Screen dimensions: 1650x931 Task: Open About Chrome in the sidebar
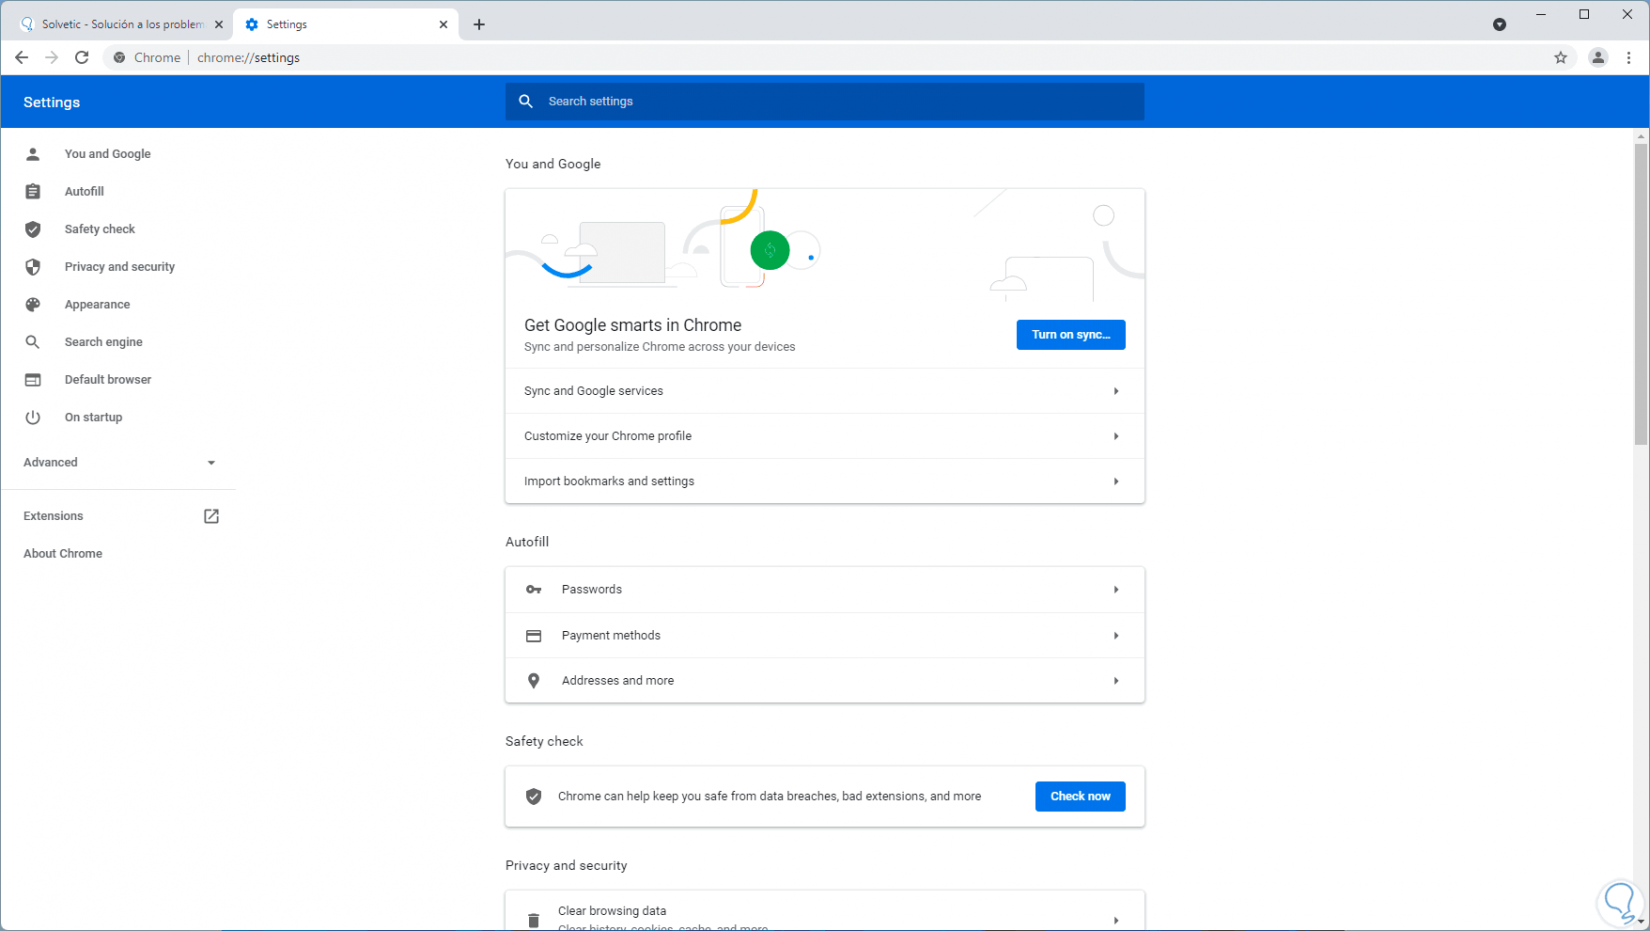point(63,554)
